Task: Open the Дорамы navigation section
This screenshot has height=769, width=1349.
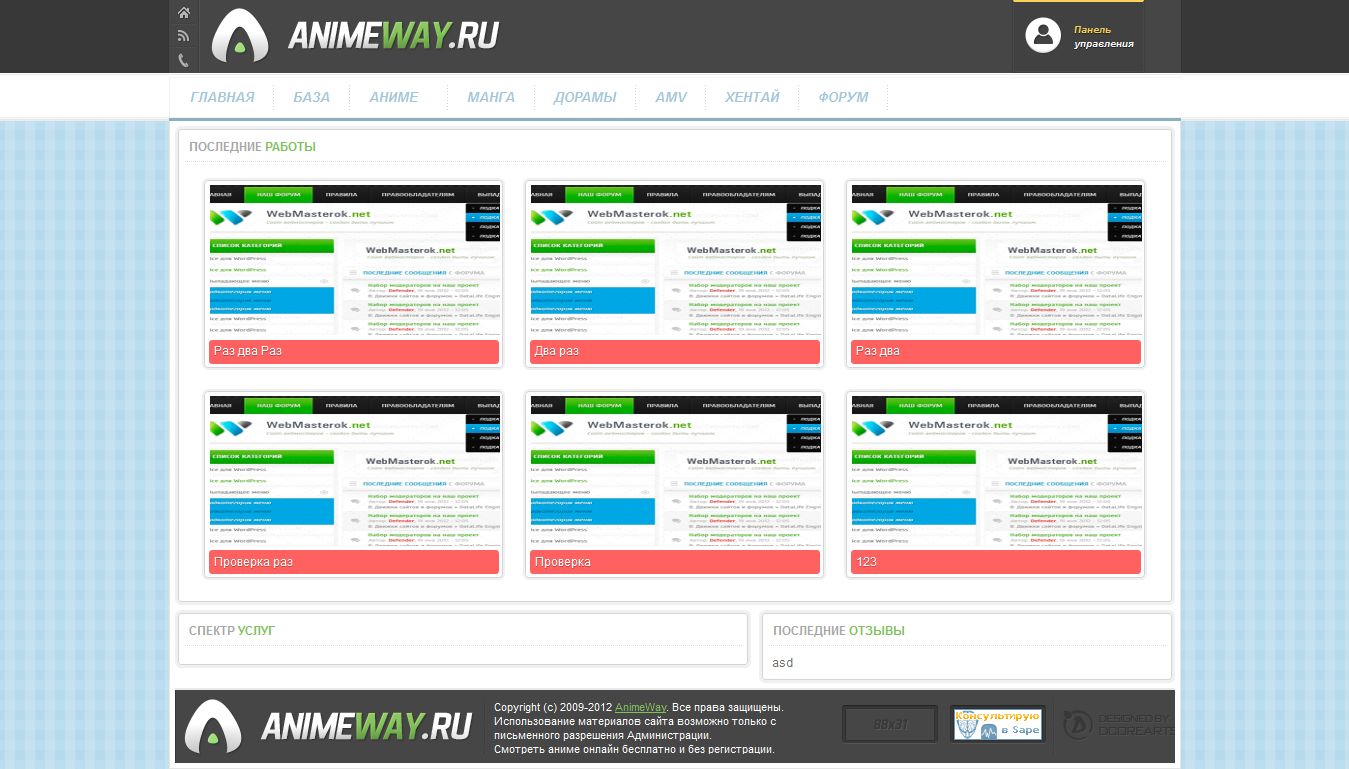Action: (585, 97)
